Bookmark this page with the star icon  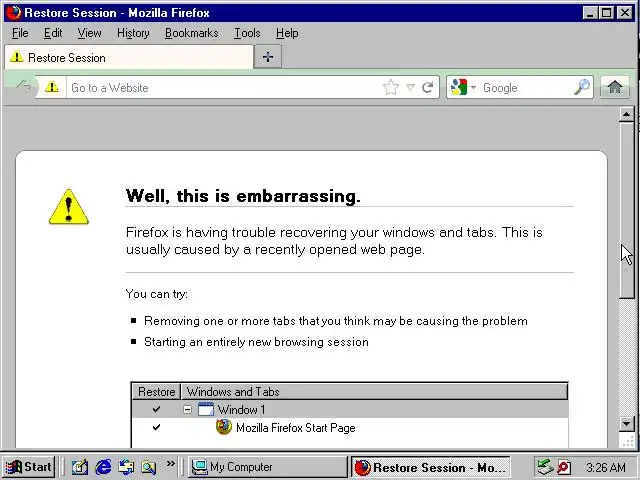coord(391,87)
